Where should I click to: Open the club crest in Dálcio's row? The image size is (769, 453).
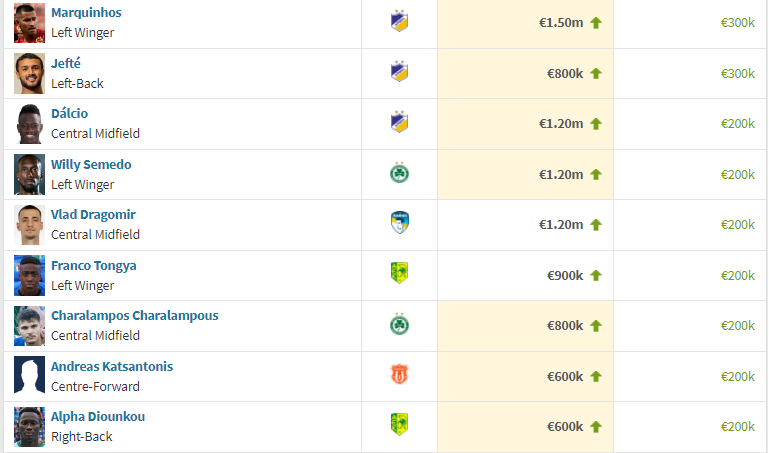(x=399, y=123)
